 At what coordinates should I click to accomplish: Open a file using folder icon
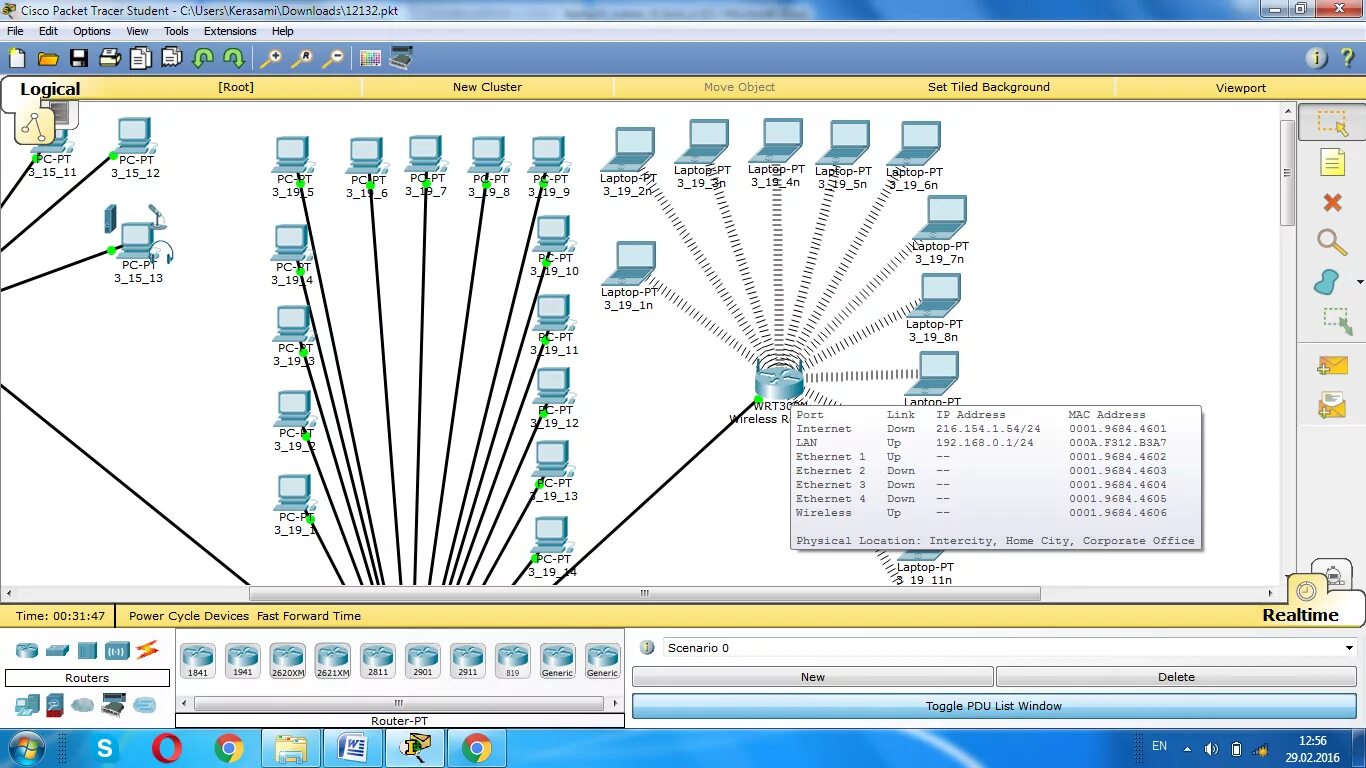(47, 58)
